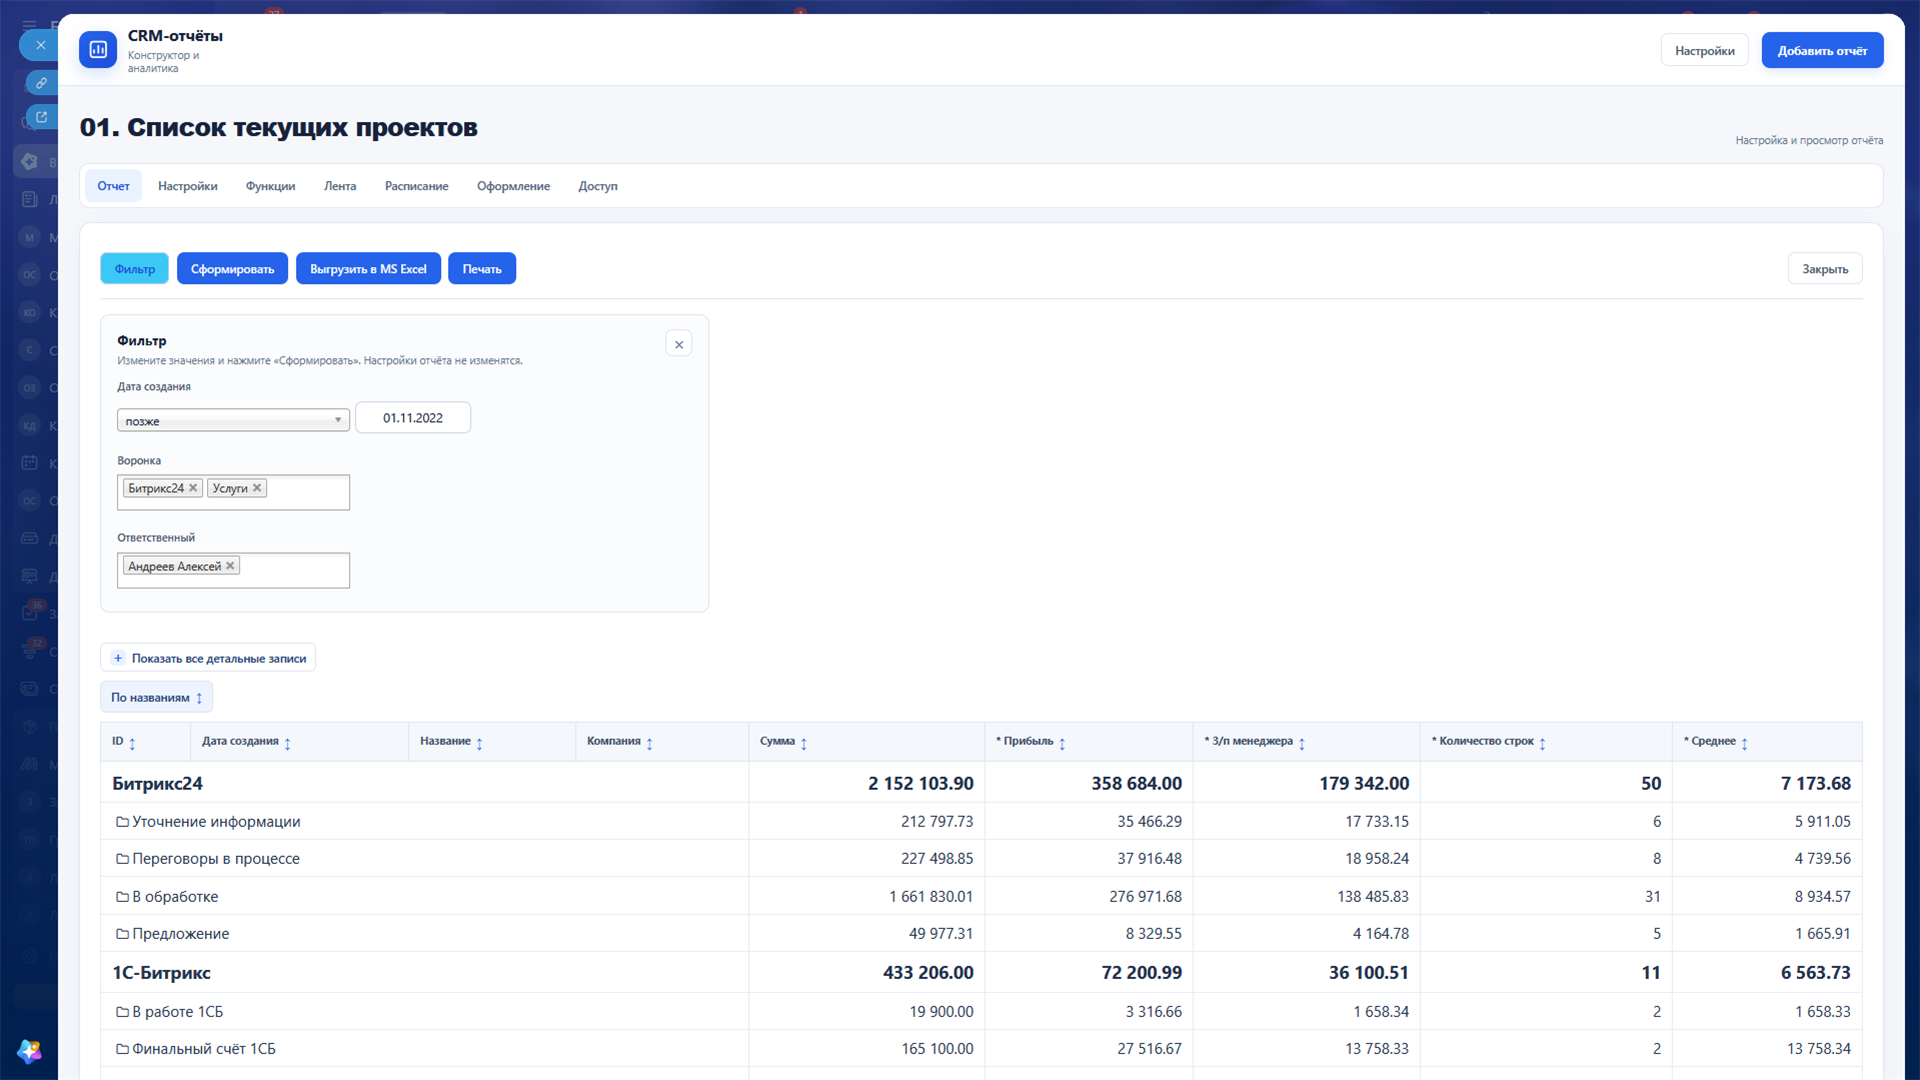Select the Переговоры в процессе row label
The height and width of the screenshot is (1080, 1920).
pos(216,859)
